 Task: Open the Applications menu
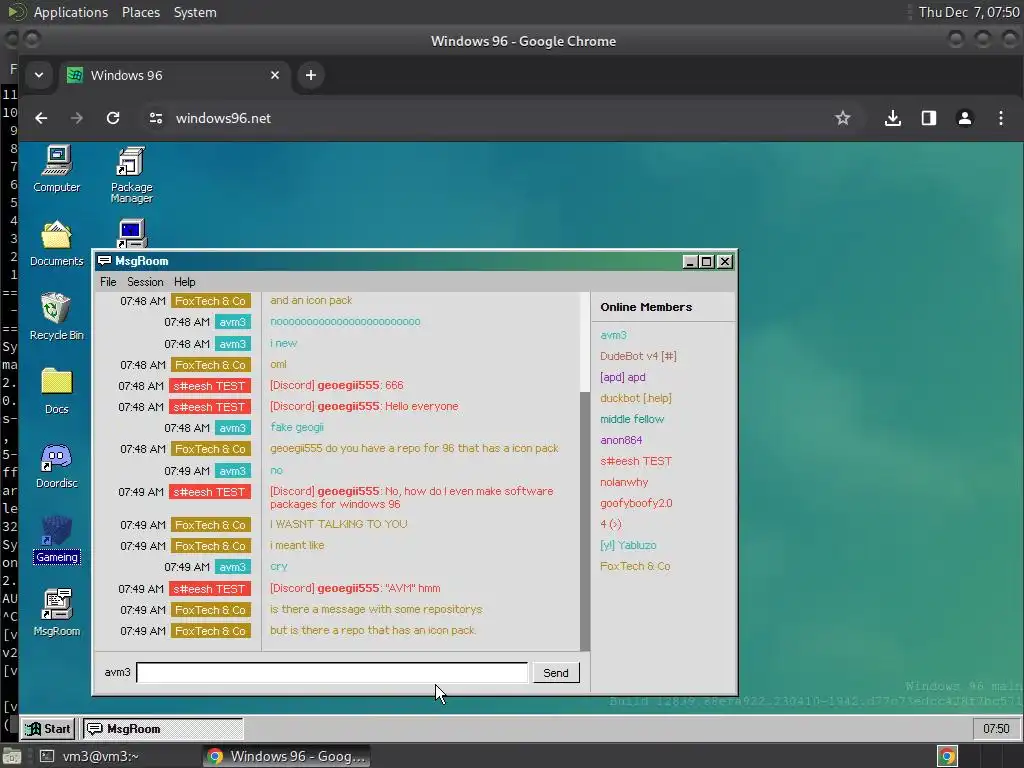(71, 12)
